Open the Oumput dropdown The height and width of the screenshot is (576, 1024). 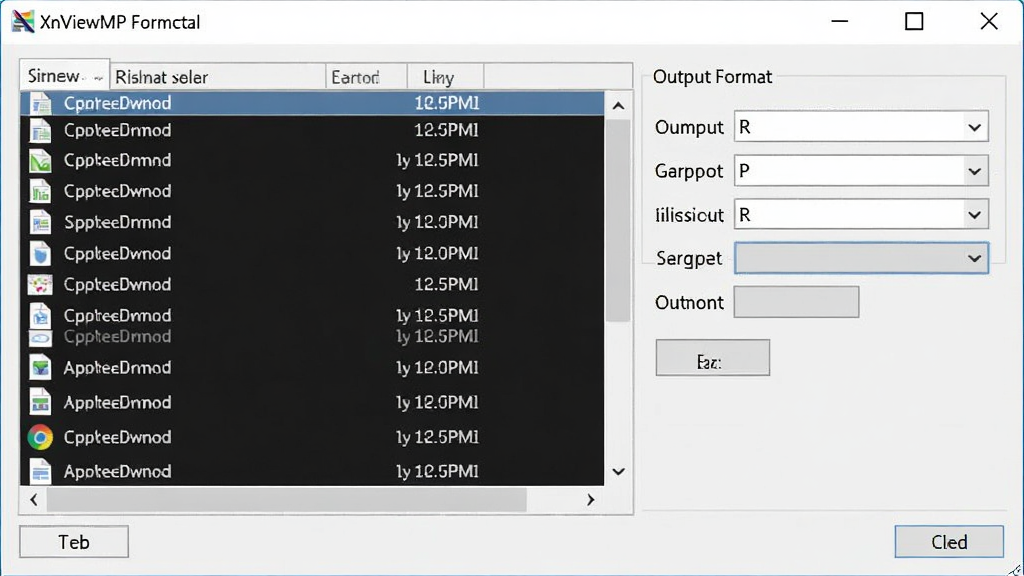861,127
